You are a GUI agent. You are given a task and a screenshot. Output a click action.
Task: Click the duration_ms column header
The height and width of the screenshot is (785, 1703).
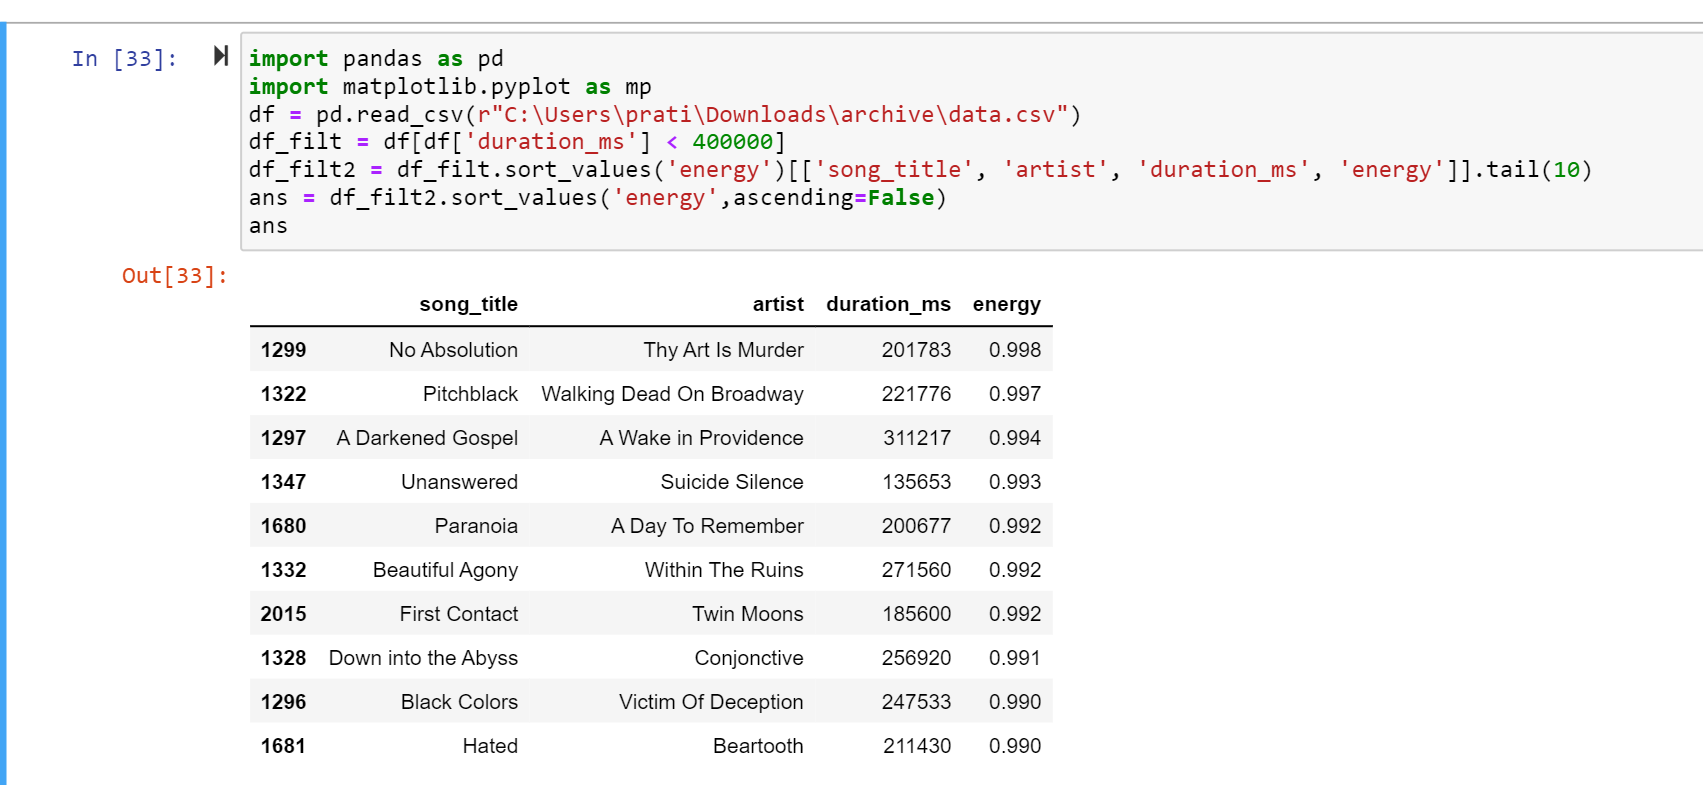click(x=888, y=304)
